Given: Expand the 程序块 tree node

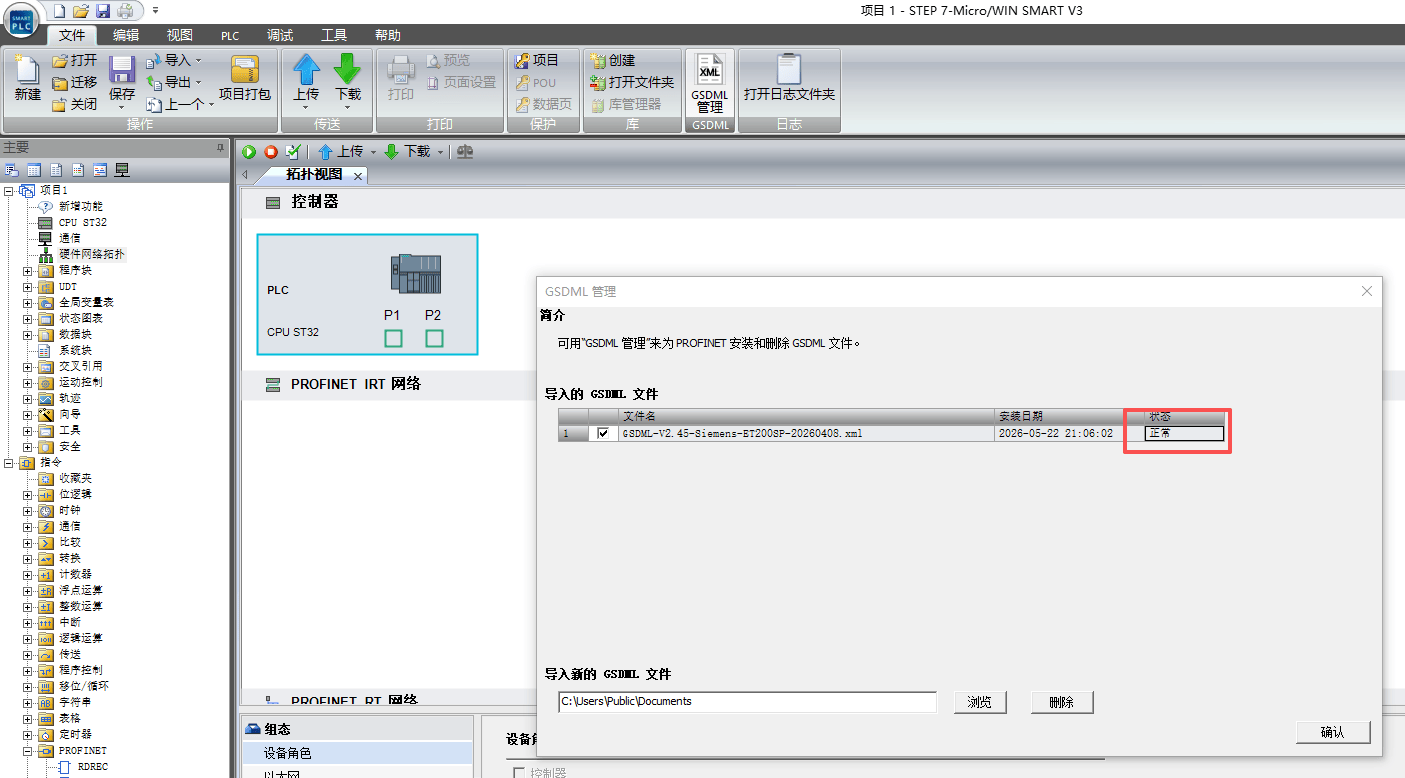Looking at the screenshot, I should (28, 270).
